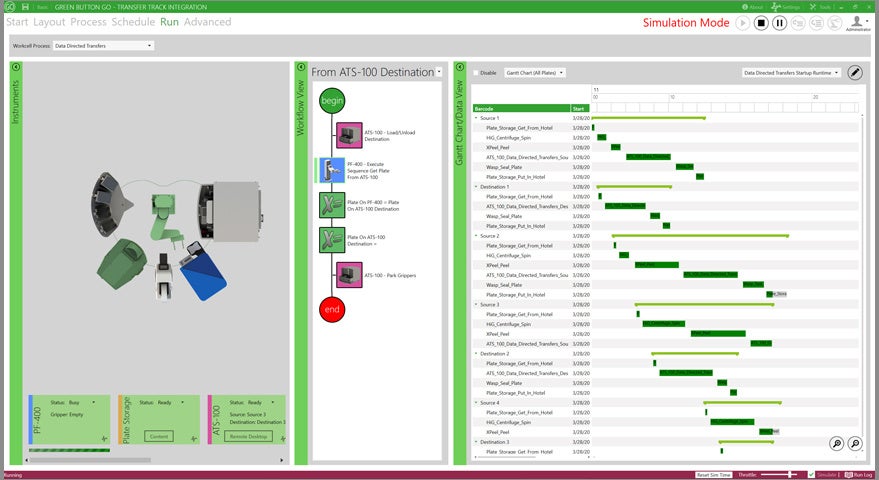This screenshot has height=480, width=879.
Task: Click the right magnifier zoom icon
Action: pos(855,444)
